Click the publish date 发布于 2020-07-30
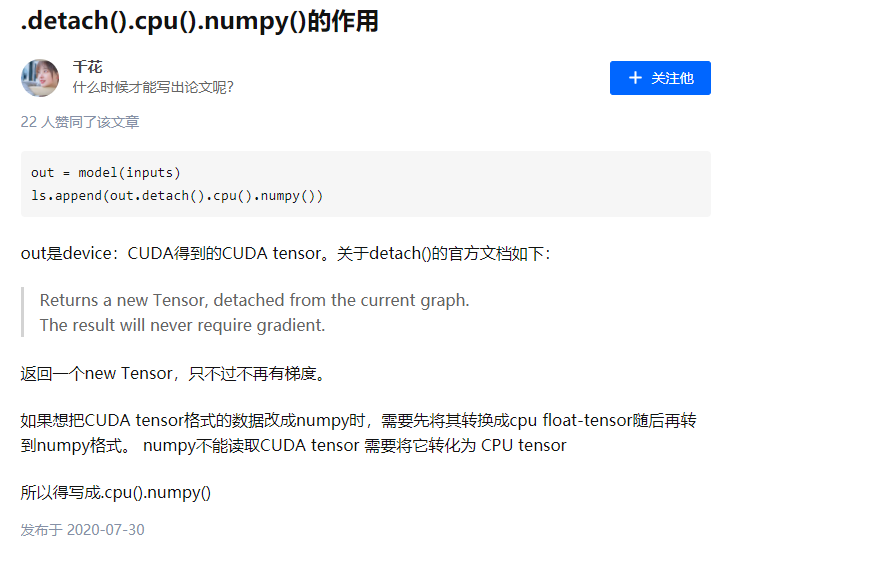Viewport: 882px width, 574px height. click(83, 530)
